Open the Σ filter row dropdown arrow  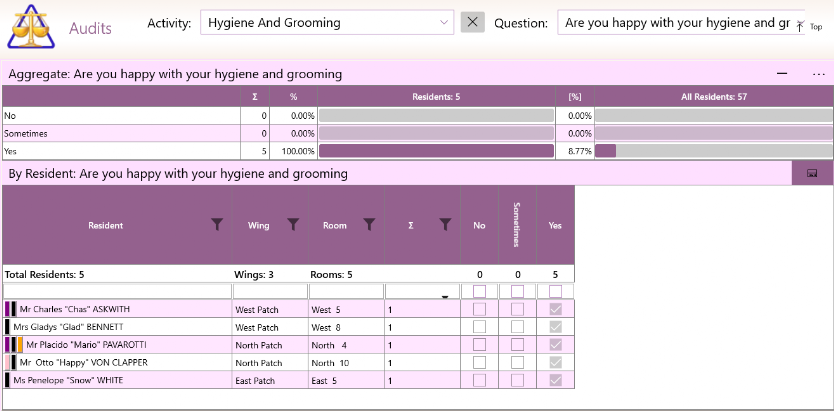(x=445, y=297)
